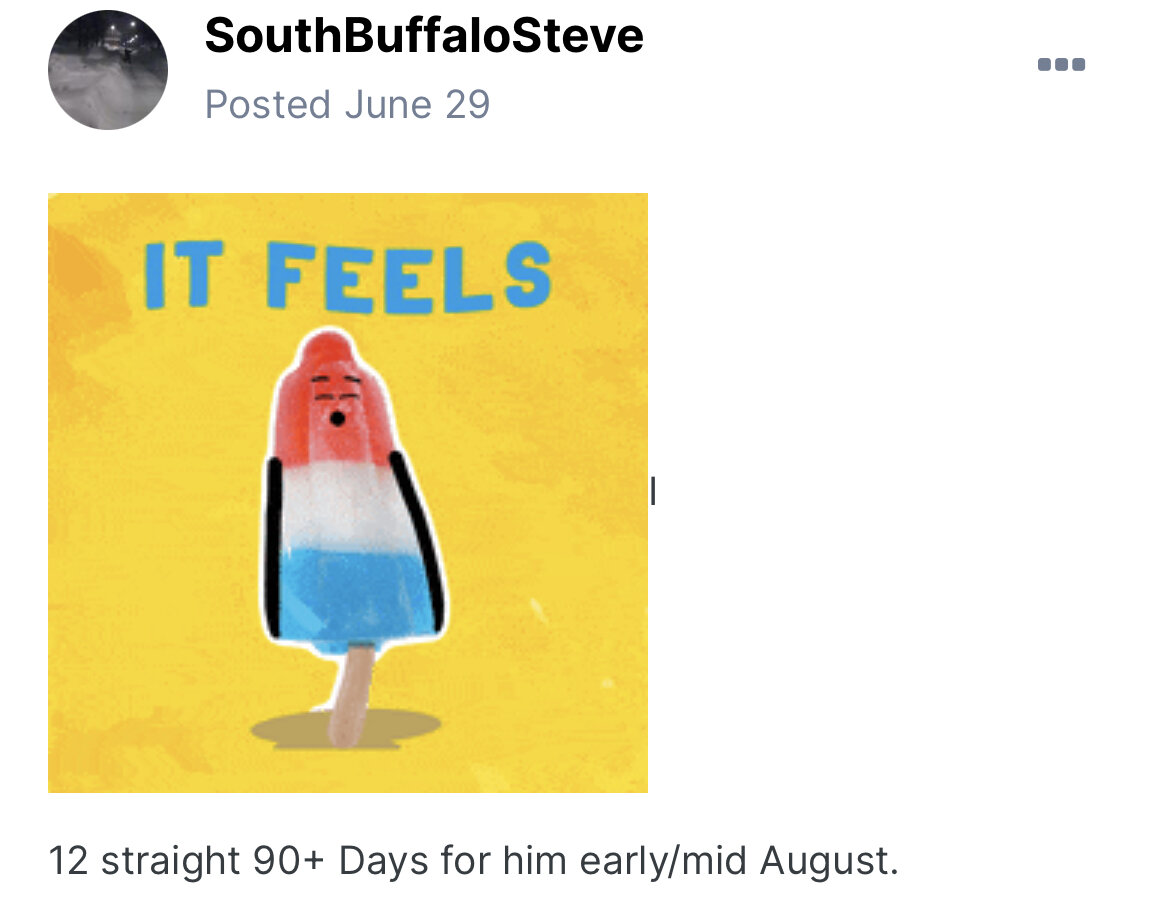
Task: Click the word August in the post
Action: (829, 861)
